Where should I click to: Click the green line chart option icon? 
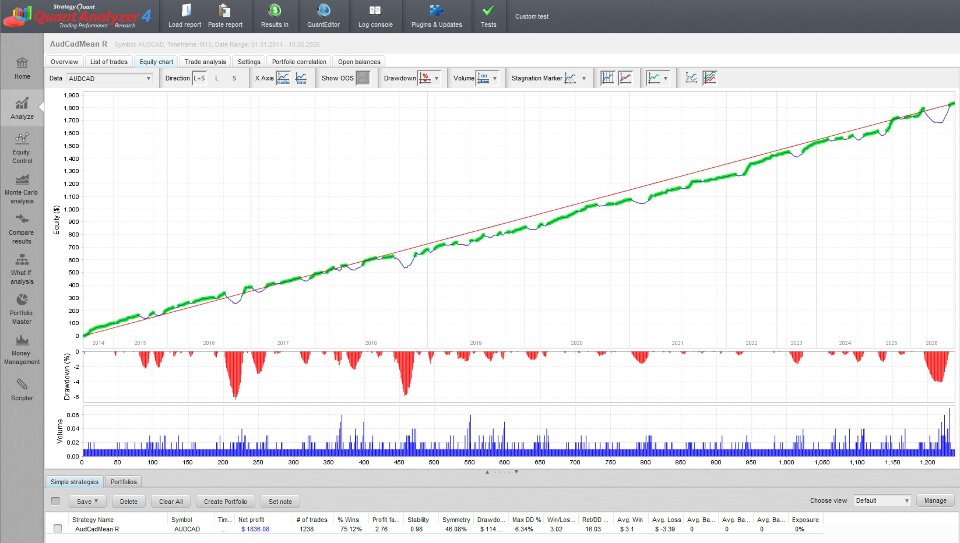coord(654,78)
